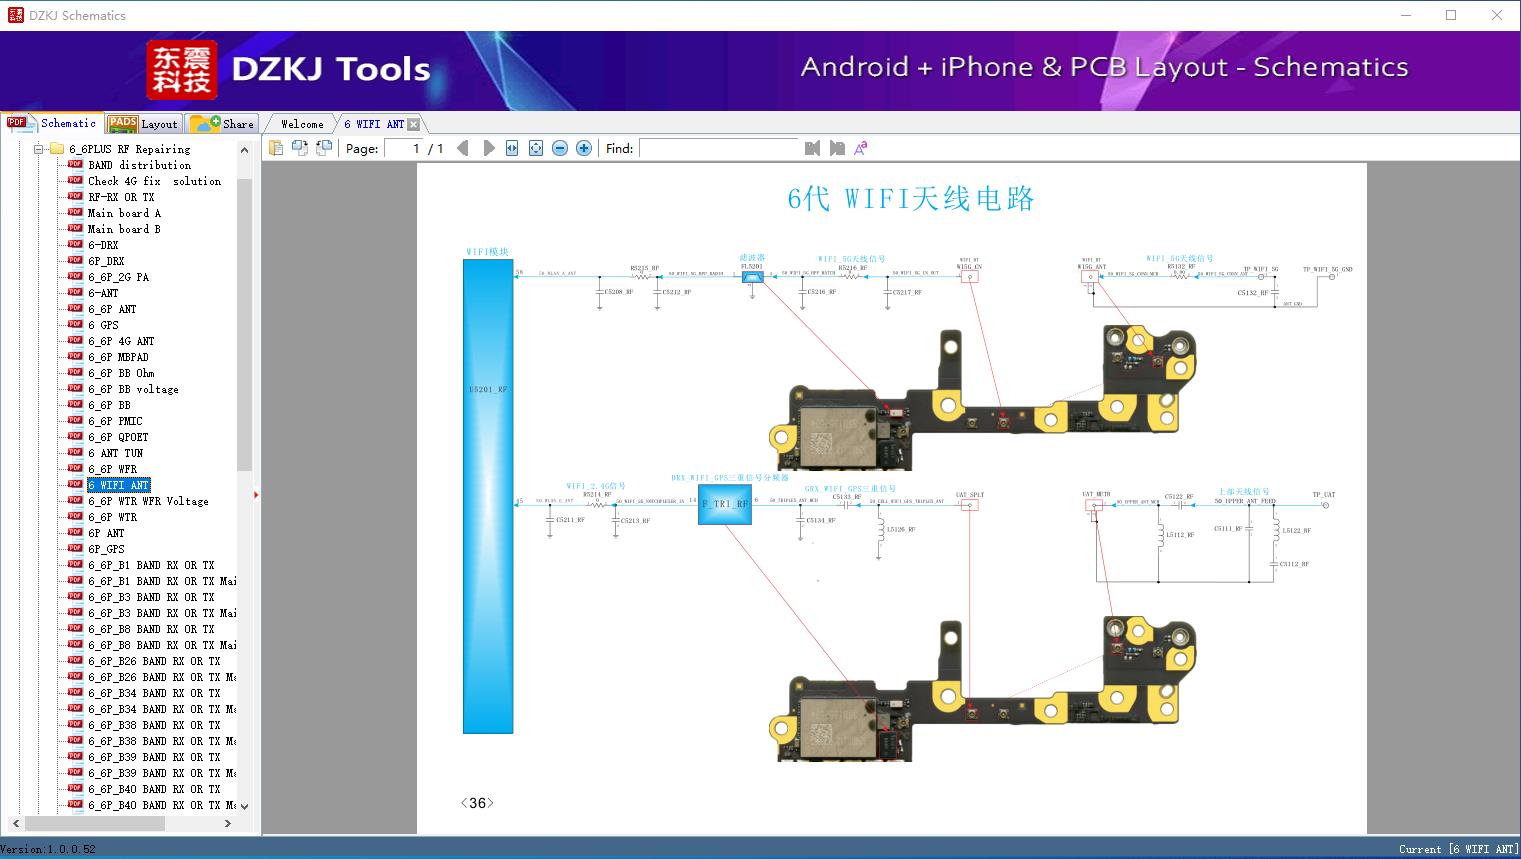The image size is (1521, 859).
Task: Click the PDF icon beside RF-RX OR TX
Action: tap(75, 197)
